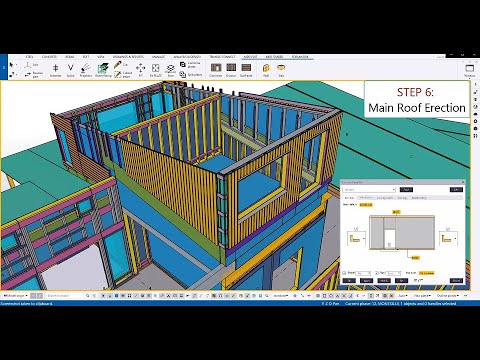Select the SubPanel tool

pyautogui.click(x=246, y=68)
